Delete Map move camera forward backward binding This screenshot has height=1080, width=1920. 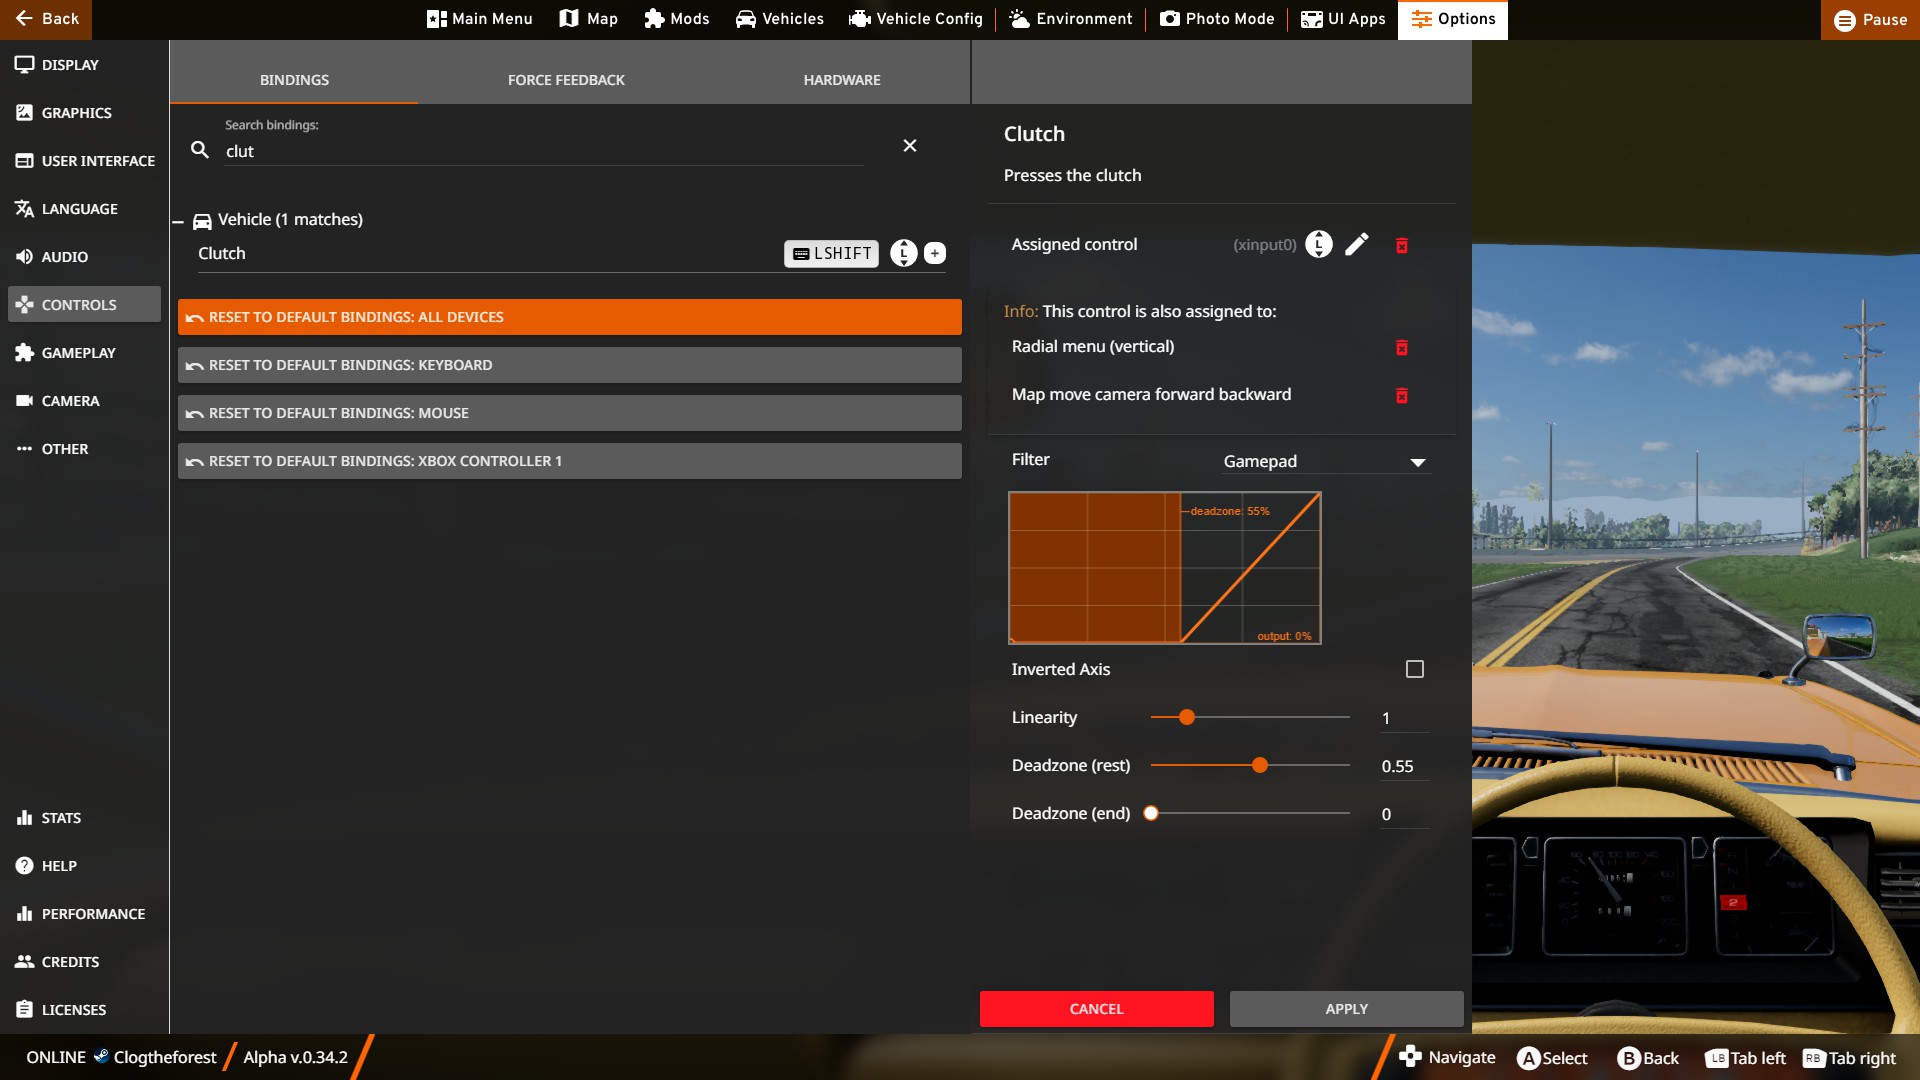pos(1402,395)
